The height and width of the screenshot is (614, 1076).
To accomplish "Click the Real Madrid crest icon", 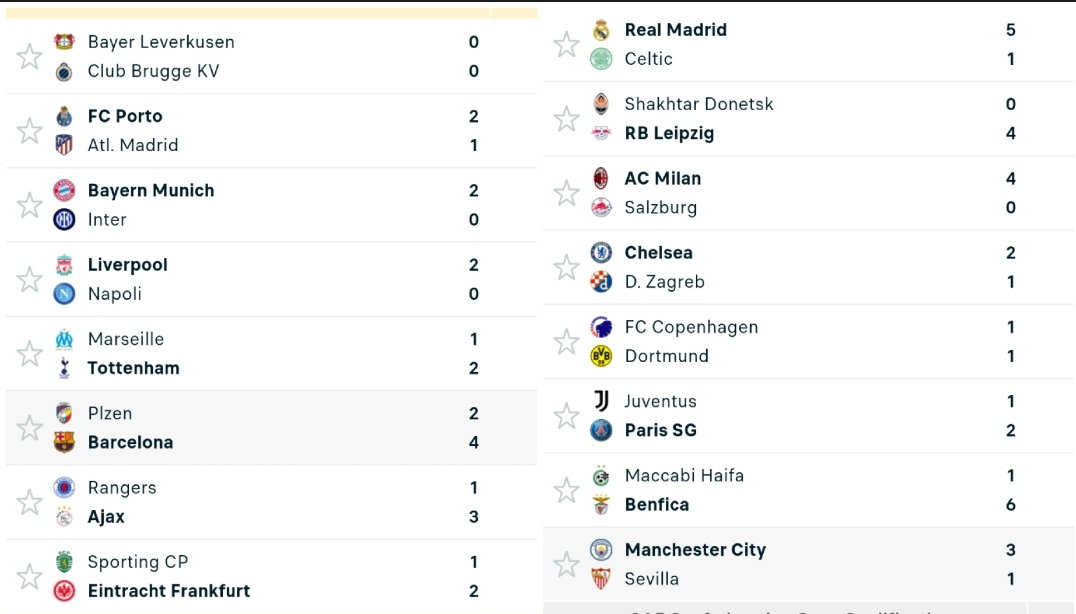I will (x=601, y=29).
